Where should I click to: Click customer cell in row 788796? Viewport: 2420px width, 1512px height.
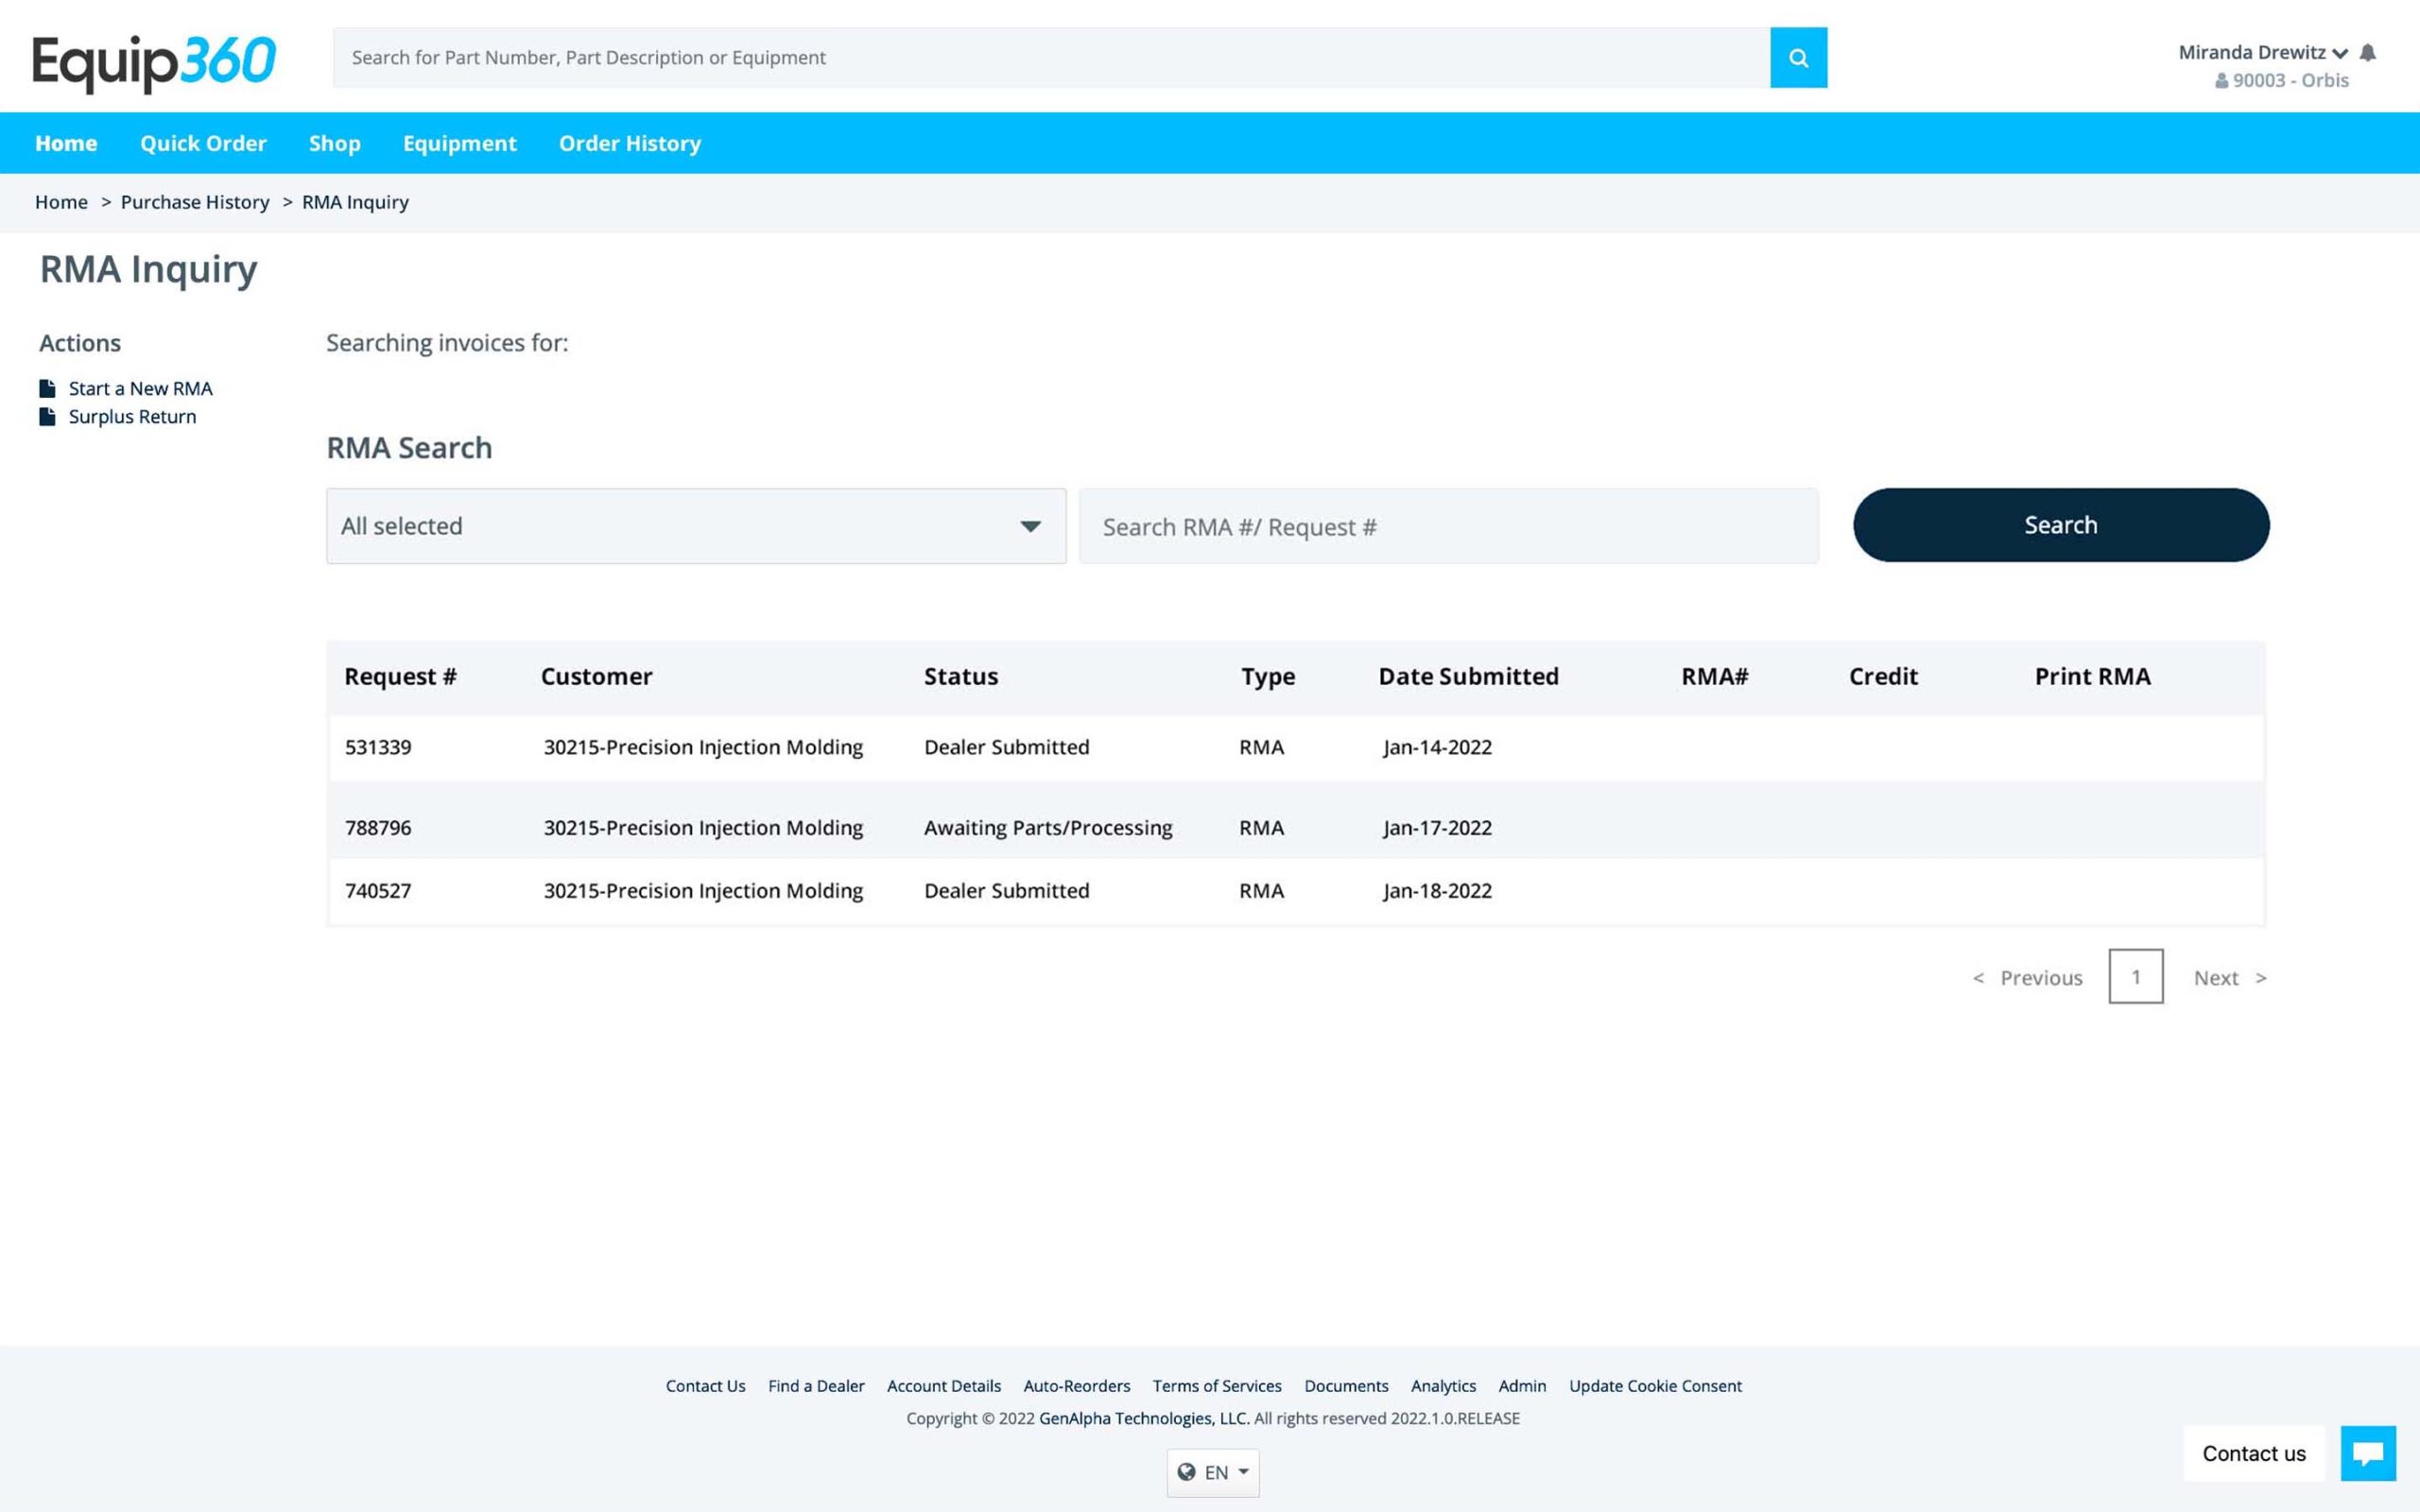(x=703, y=828)
